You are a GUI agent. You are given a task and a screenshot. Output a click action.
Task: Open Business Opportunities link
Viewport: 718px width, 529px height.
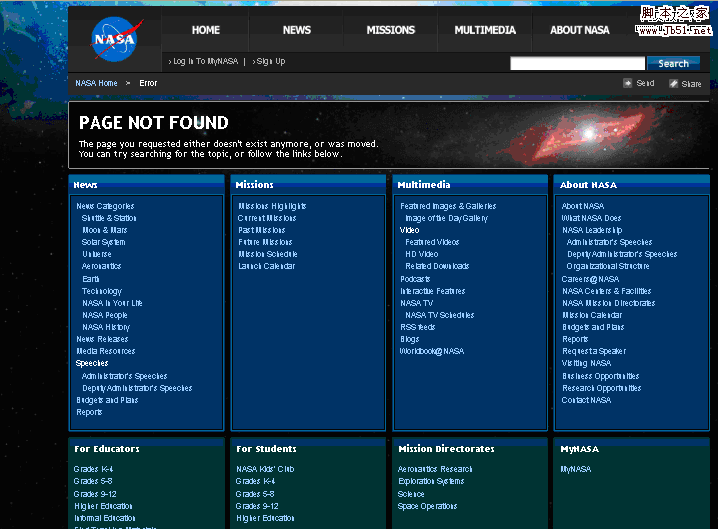click(x=601, y=376)
